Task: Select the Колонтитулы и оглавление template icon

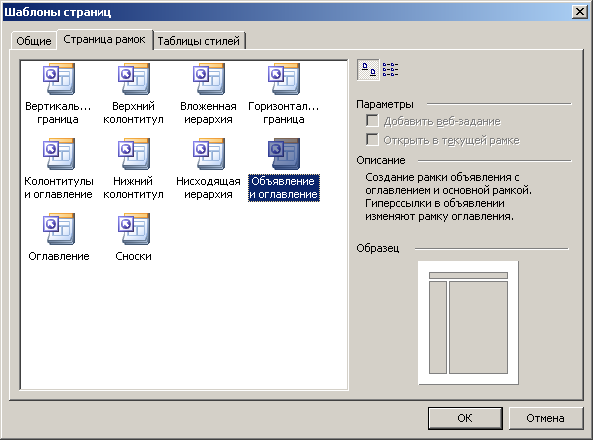Action: [59, 154]
